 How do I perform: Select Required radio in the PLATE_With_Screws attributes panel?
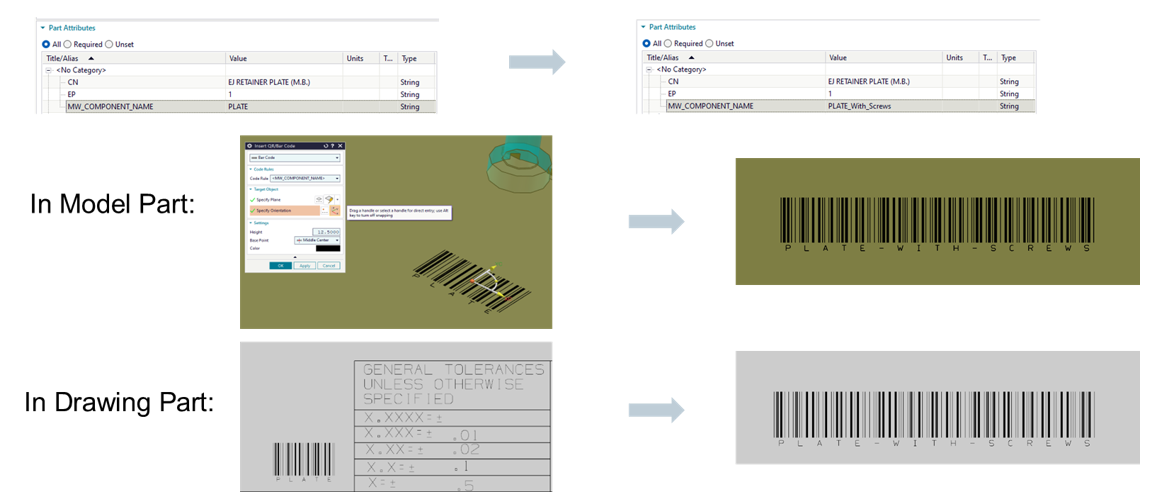[667, 43]
